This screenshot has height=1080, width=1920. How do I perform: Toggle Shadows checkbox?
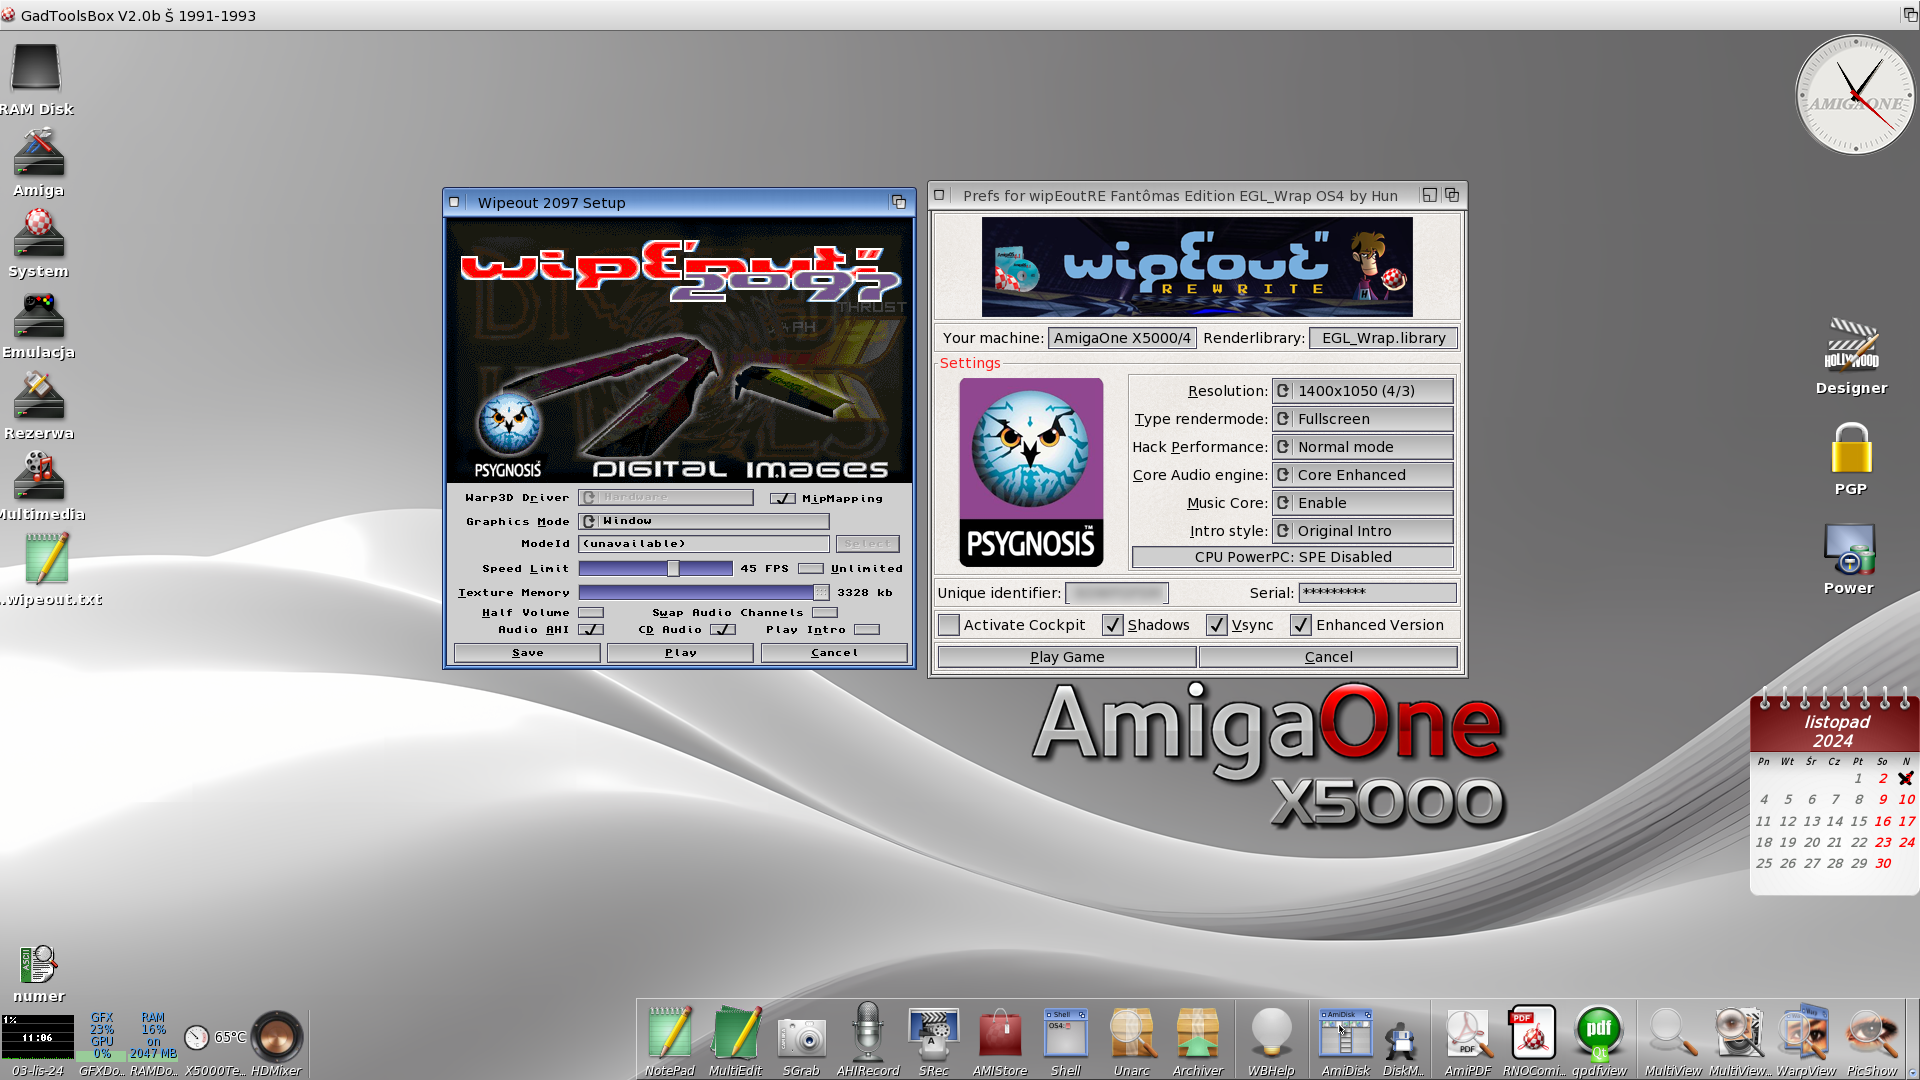tap(1112, 625)
